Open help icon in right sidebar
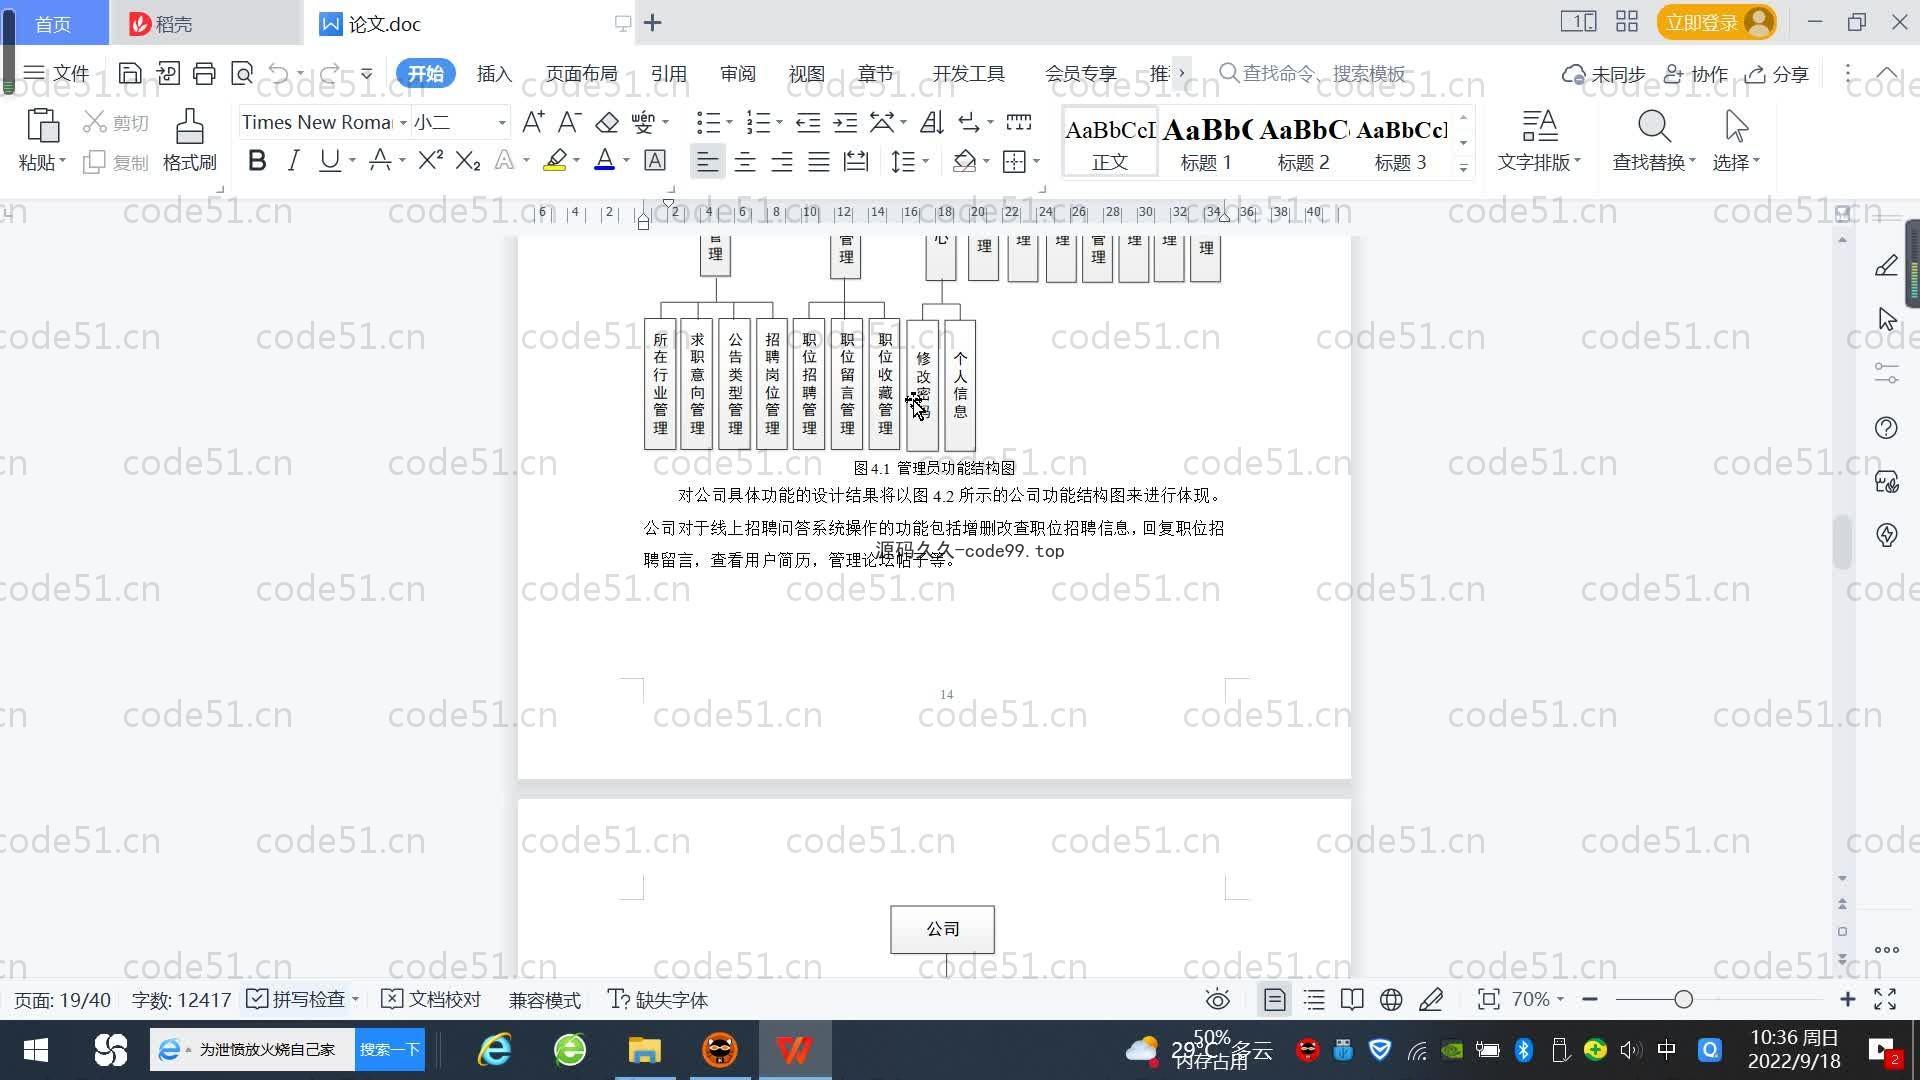The height and width of the screenshot is (1080, 1920). click(x=1886, y=428)
